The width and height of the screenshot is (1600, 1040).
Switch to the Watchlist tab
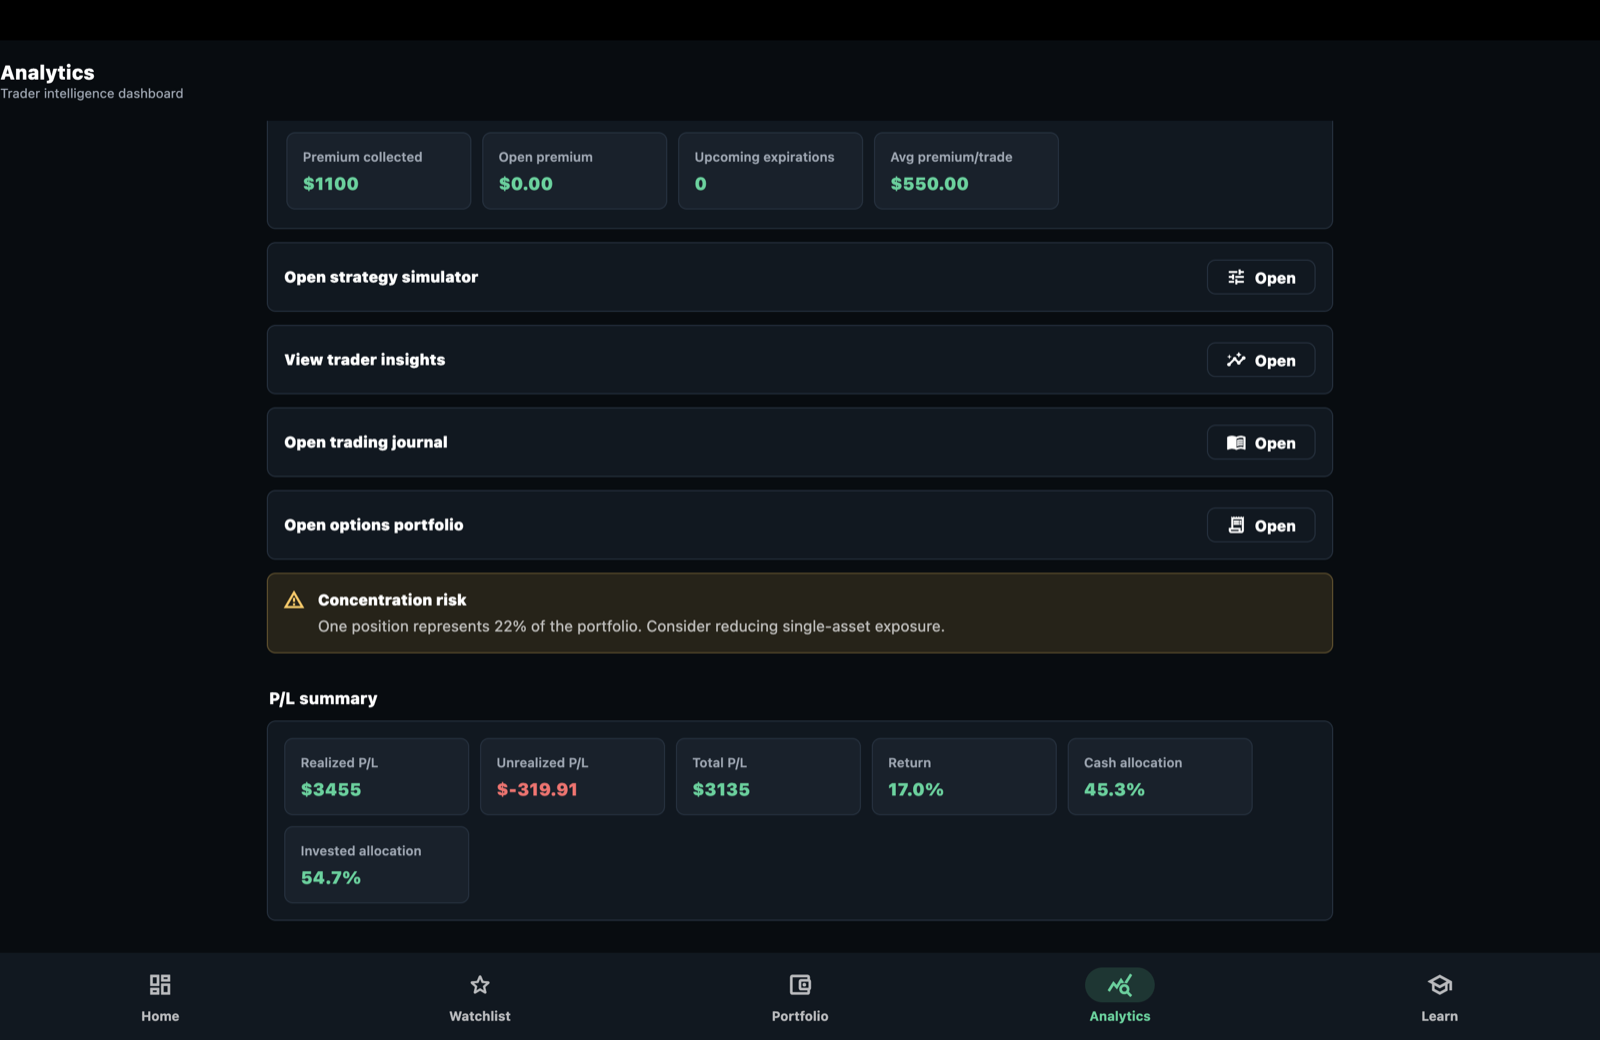click(x=480, y=996)
